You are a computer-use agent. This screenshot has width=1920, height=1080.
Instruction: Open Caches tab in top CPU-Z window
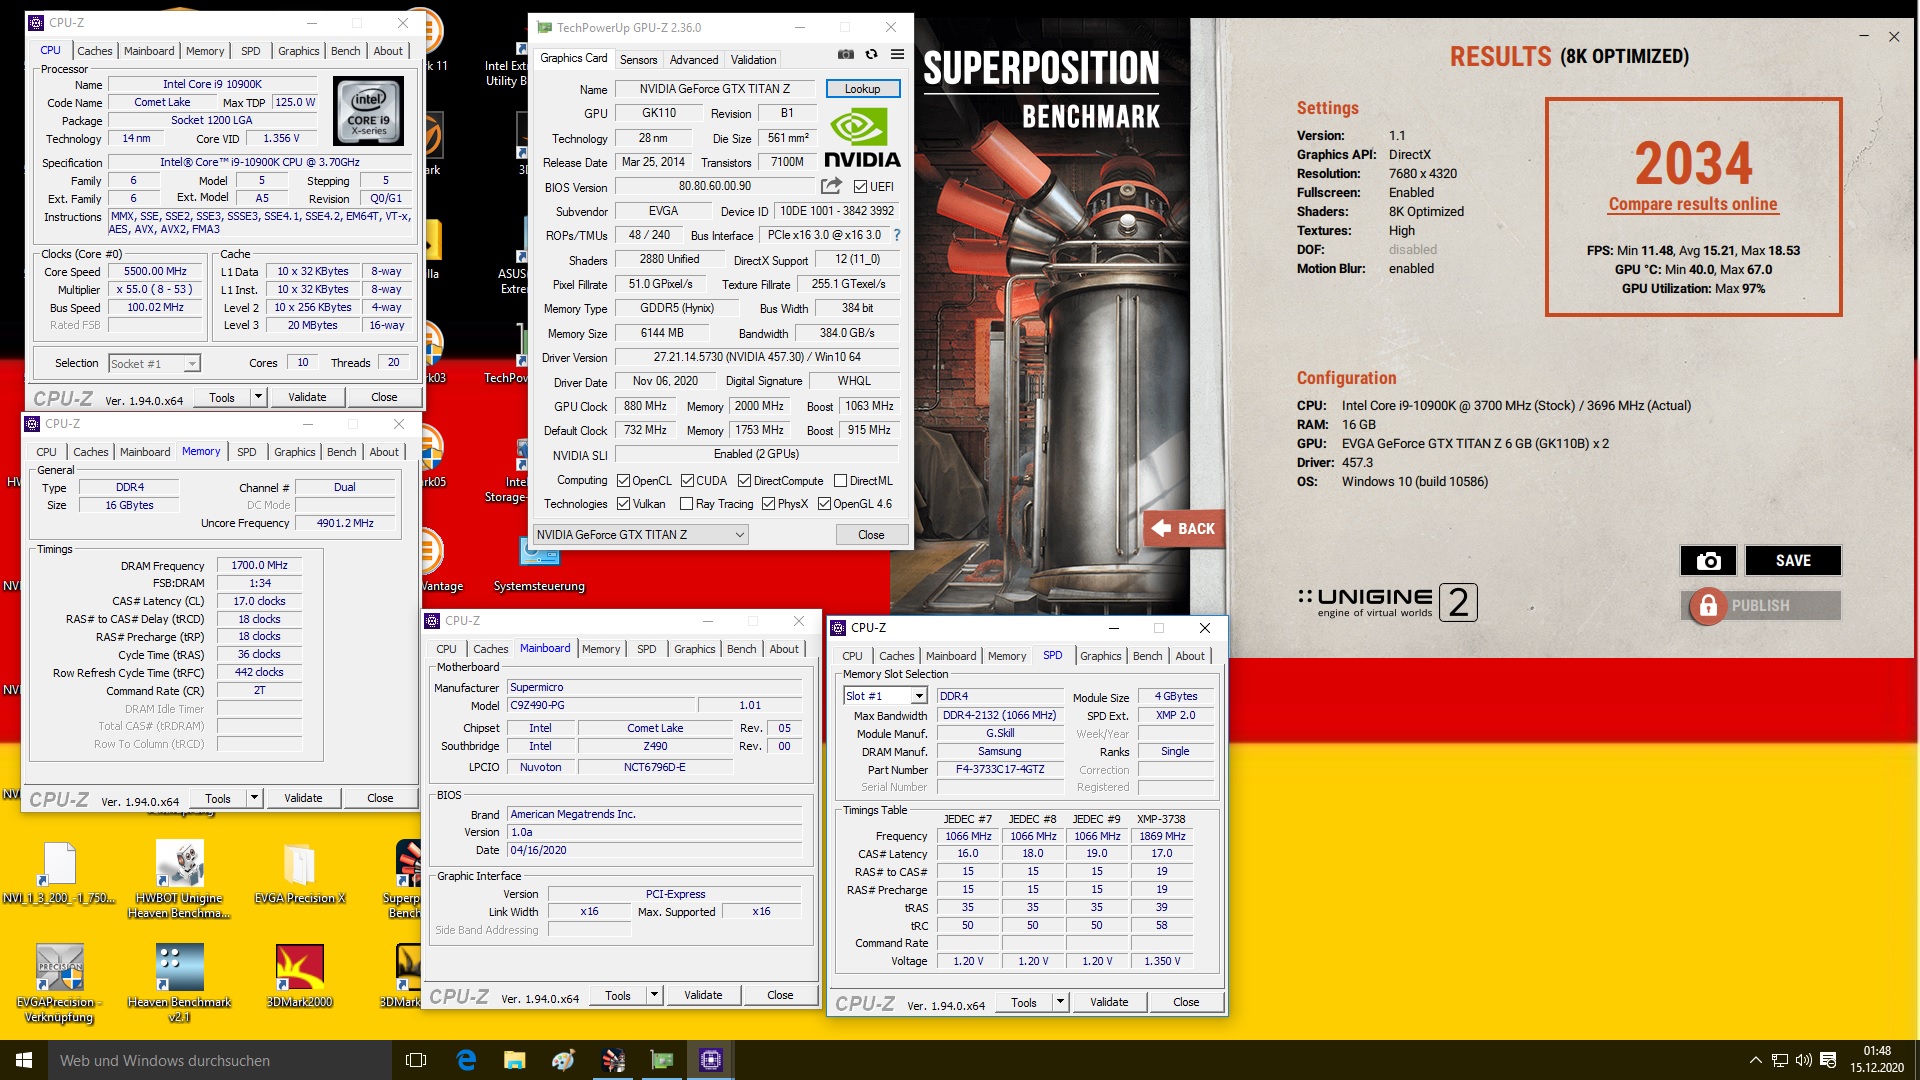[95, 51]
